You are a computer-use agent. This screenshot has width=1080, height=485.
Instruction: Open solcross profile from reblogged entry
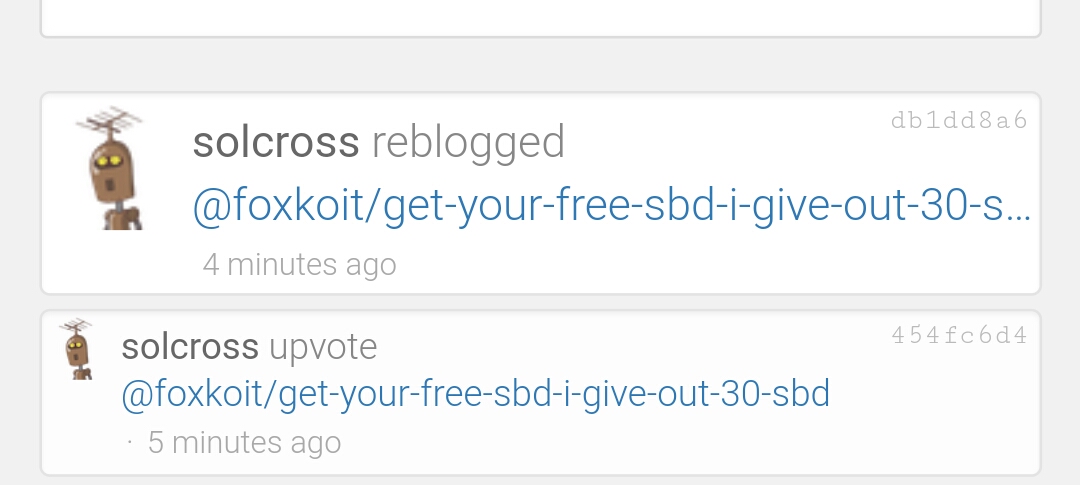pyautogui.click(x=276, y=142)
